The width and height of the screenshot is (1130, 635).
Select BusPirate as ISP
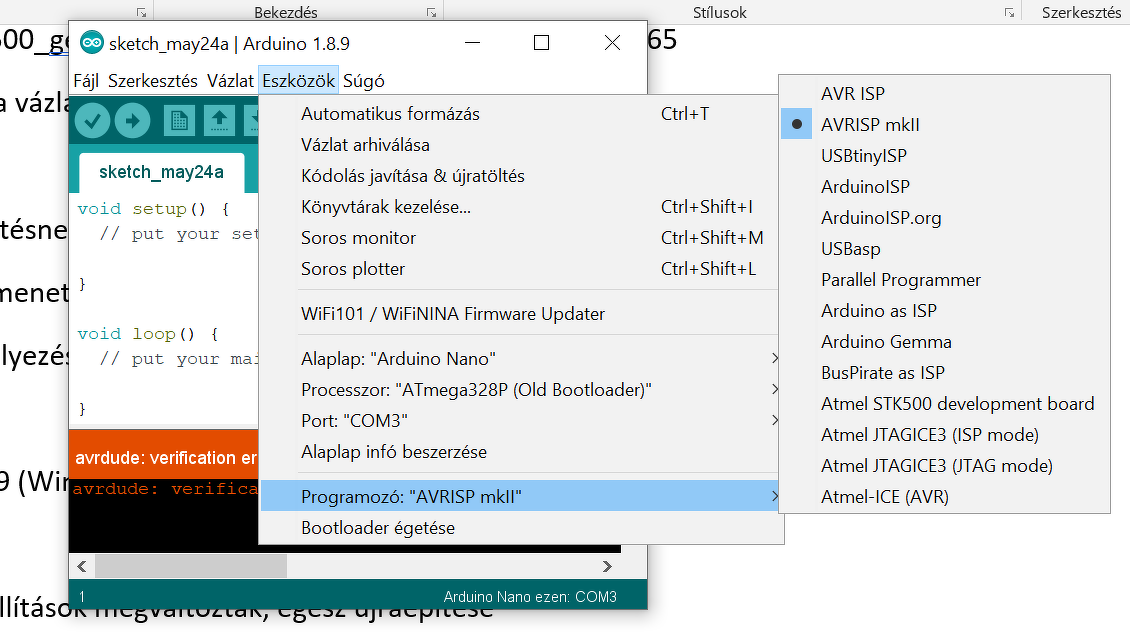point(944,373)
